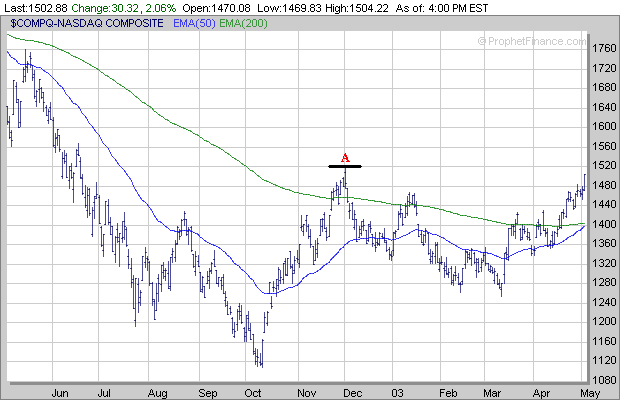
Task: Click the 1720 price axis label
Action: coord(604,68)
